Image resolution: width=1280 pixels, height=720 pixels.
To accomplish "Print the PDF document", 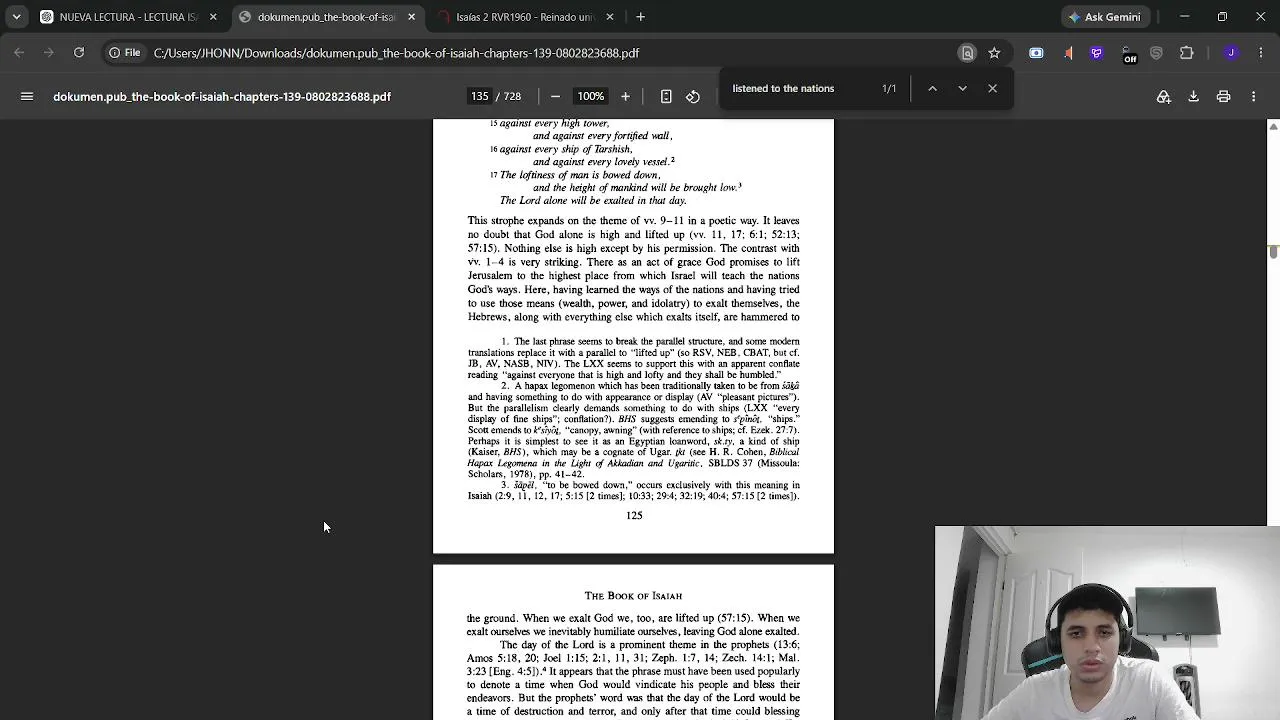I will tap(1223, 96).
